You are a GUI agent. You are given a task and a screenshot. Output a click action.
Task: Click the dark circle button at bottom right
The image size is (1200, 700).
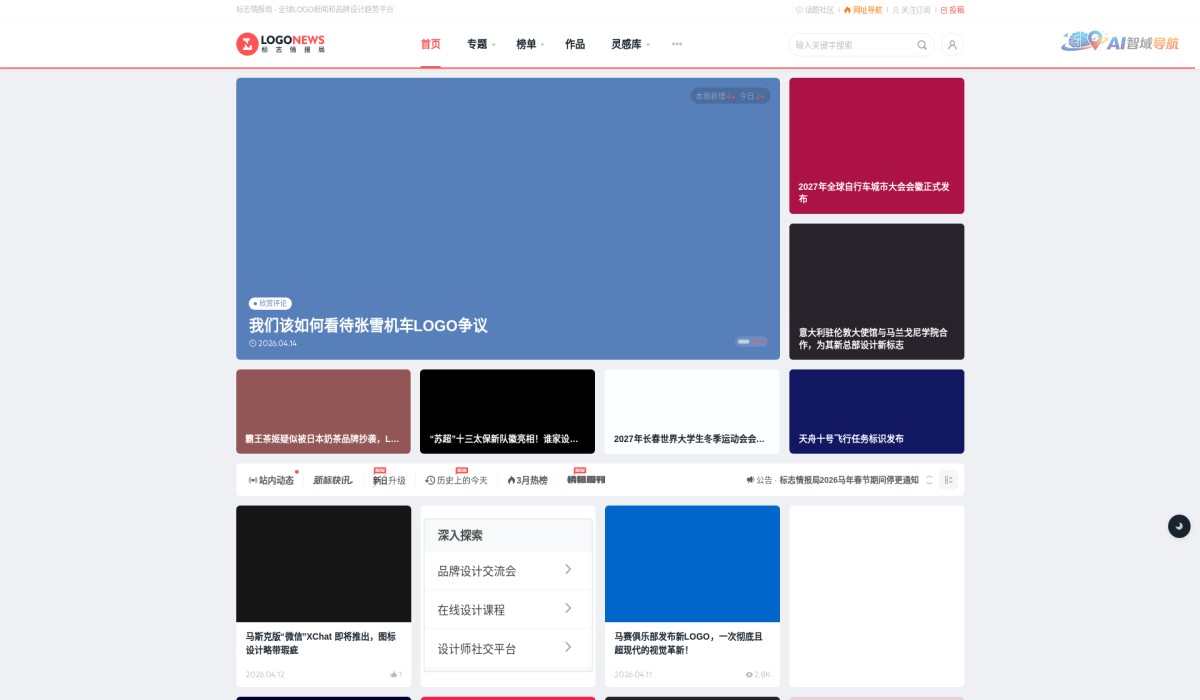click(x=1179, y=526)
